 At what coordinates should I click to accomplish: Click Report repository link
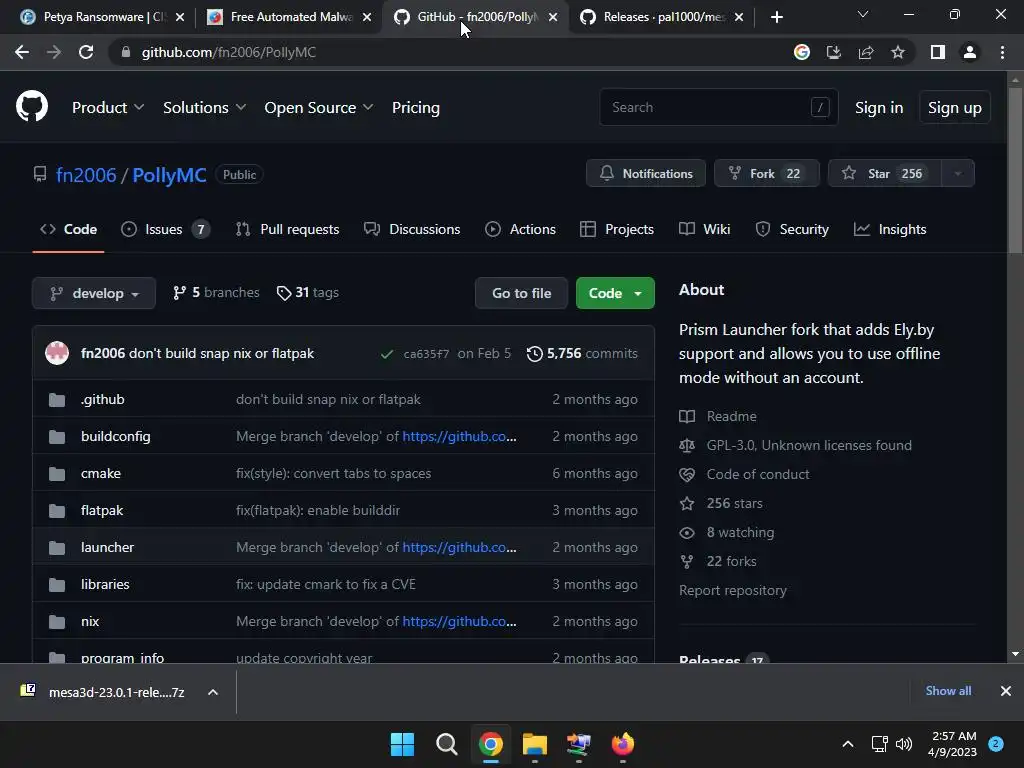pos(733,590)
